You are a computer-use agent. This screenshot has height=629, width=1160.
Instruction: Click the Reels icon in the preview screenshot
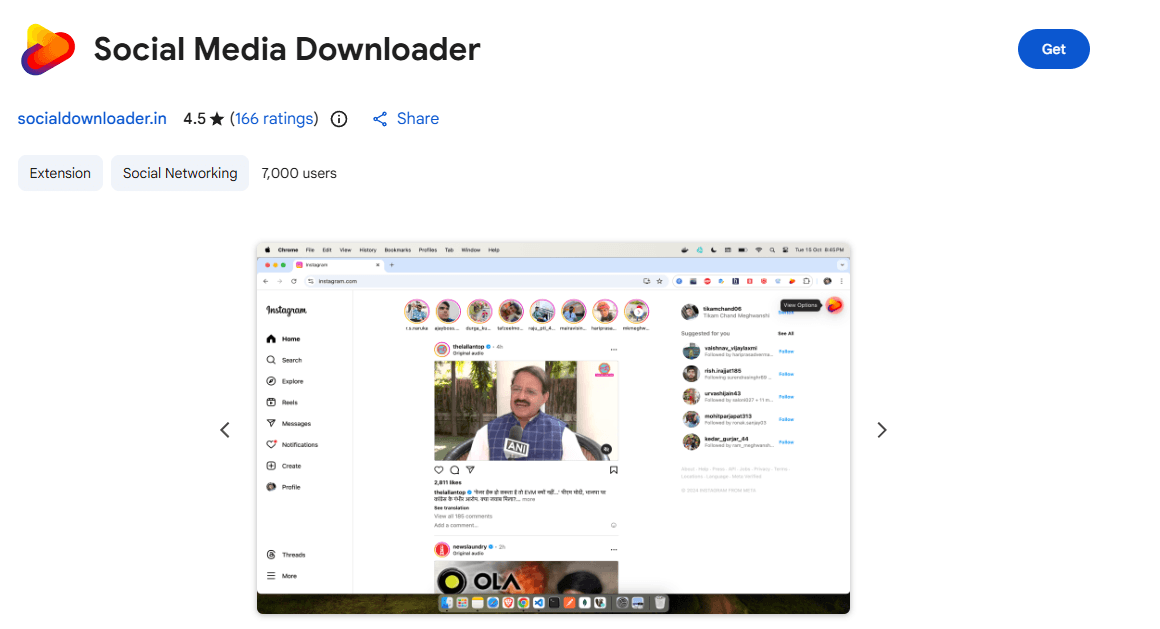[x=271, y=403]
